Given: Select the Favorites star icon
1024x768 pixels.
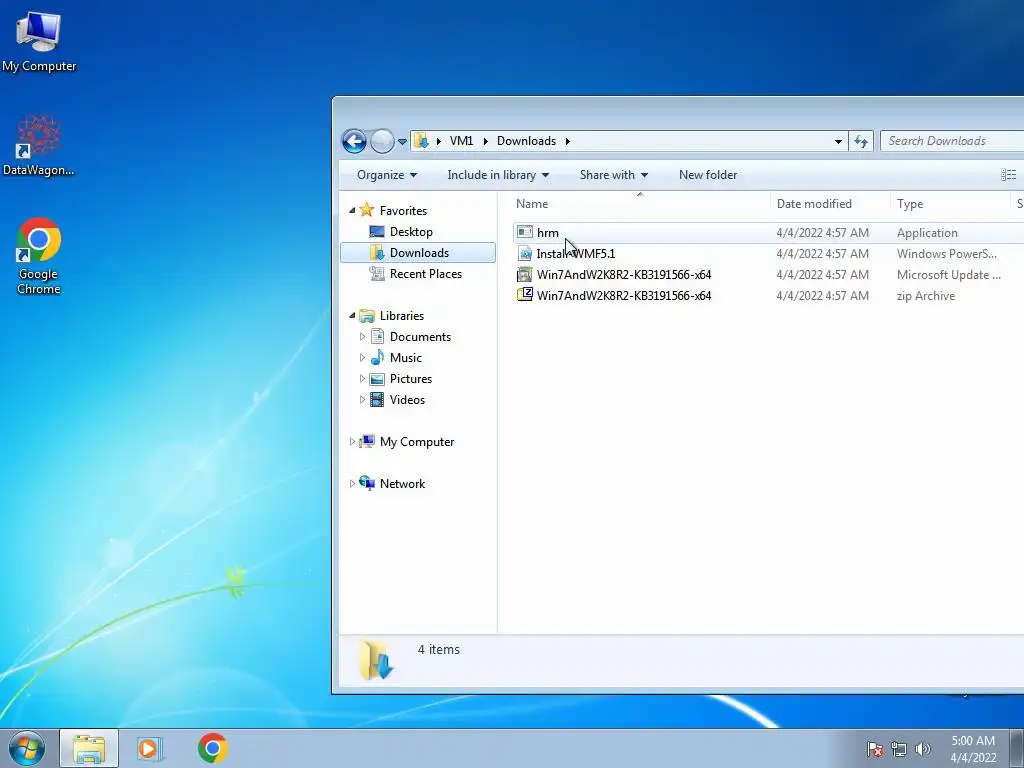Looking at the screenshot, I should tap(367, 210).
